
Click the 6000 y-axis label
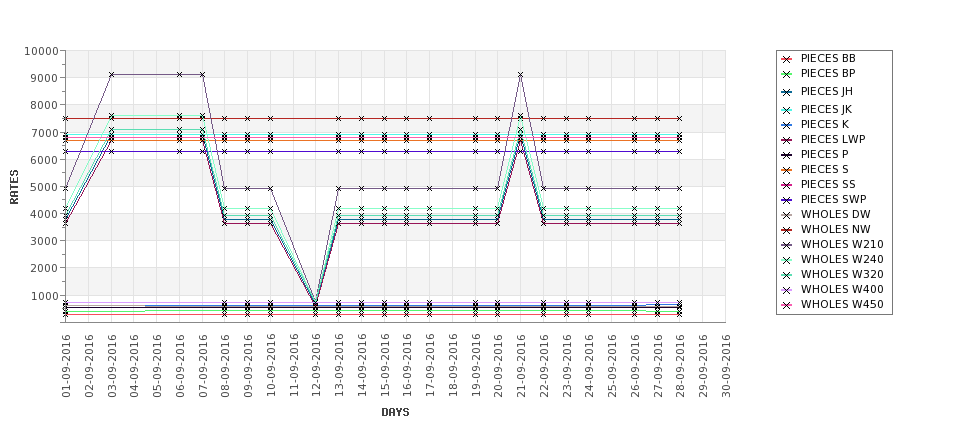(x=45, y=160)
